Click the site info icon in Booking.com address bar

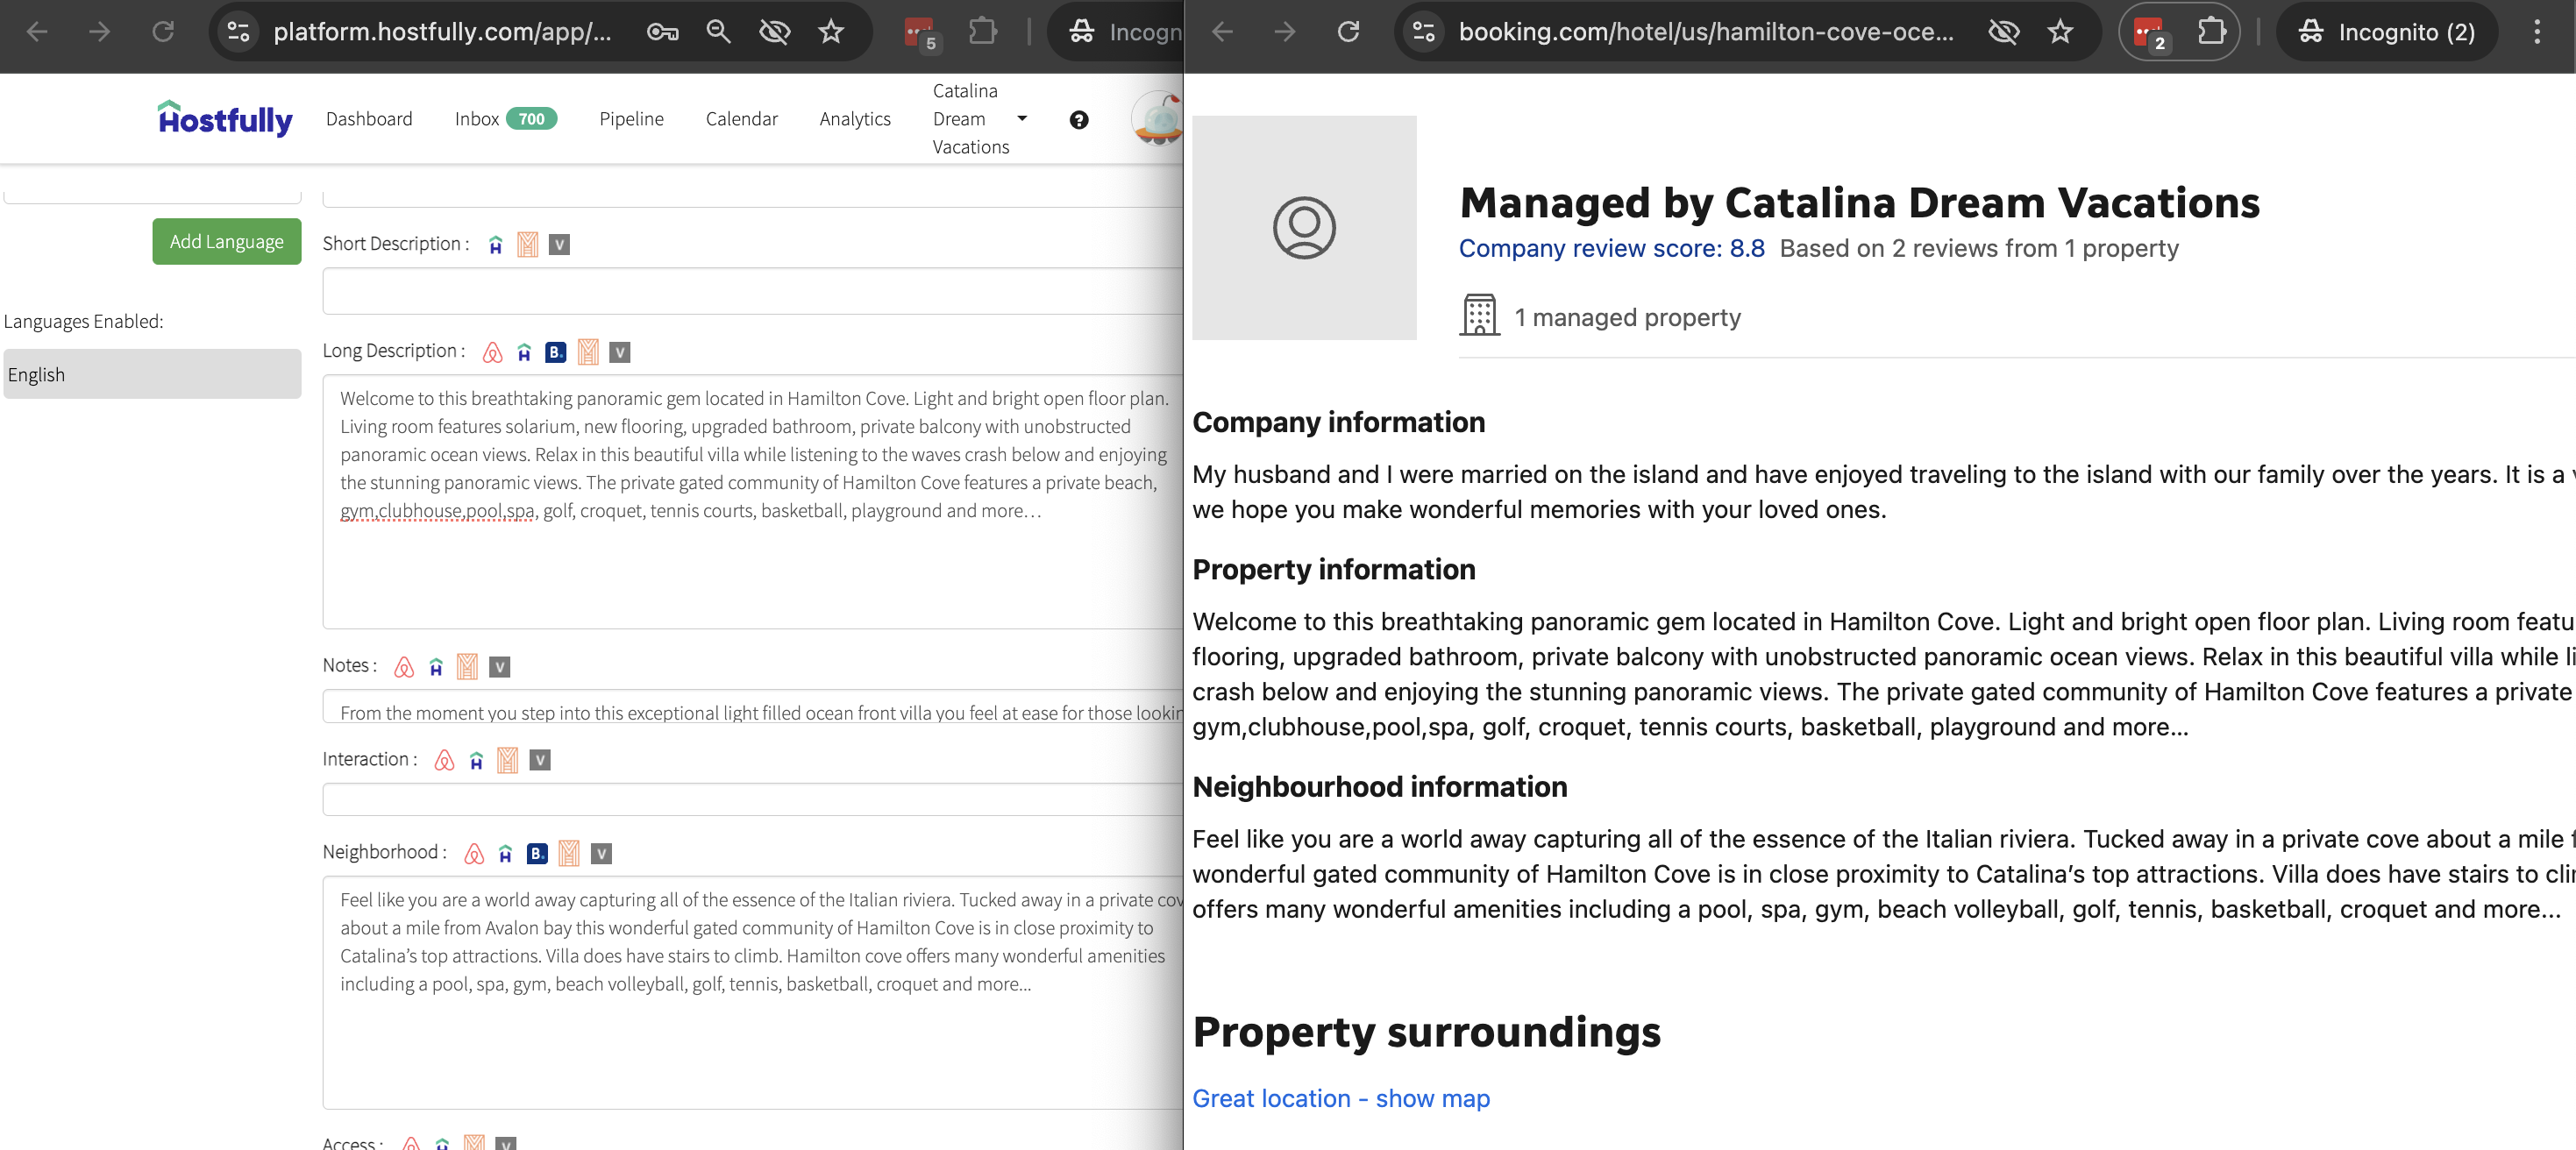point(1424,32)
